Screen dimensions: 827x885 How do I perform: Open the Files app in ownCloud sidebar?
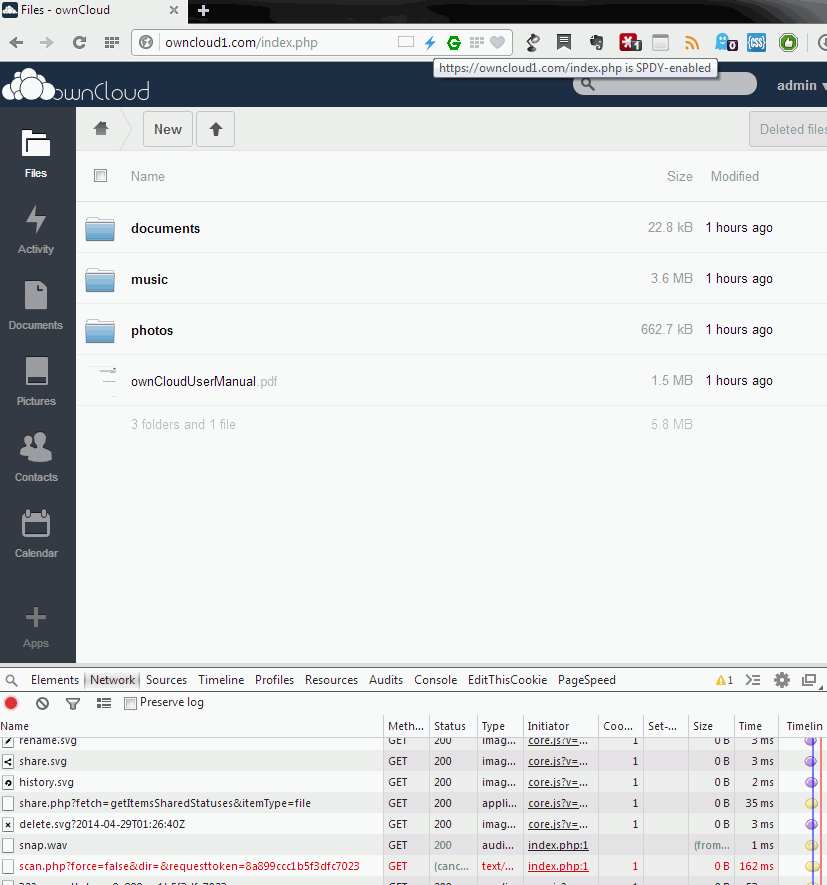36,154
